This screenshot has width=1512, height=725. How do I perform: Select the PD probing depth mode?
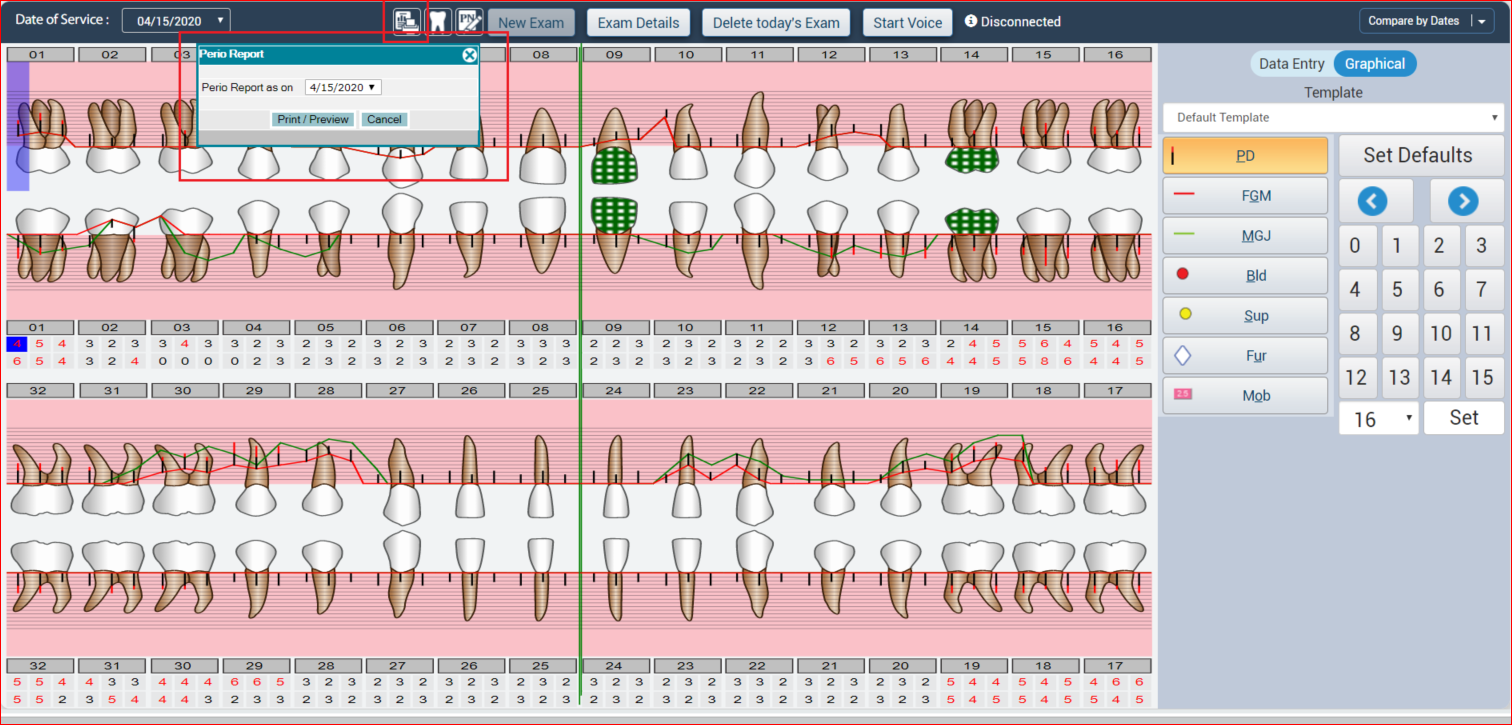(x=1245, y=156)
